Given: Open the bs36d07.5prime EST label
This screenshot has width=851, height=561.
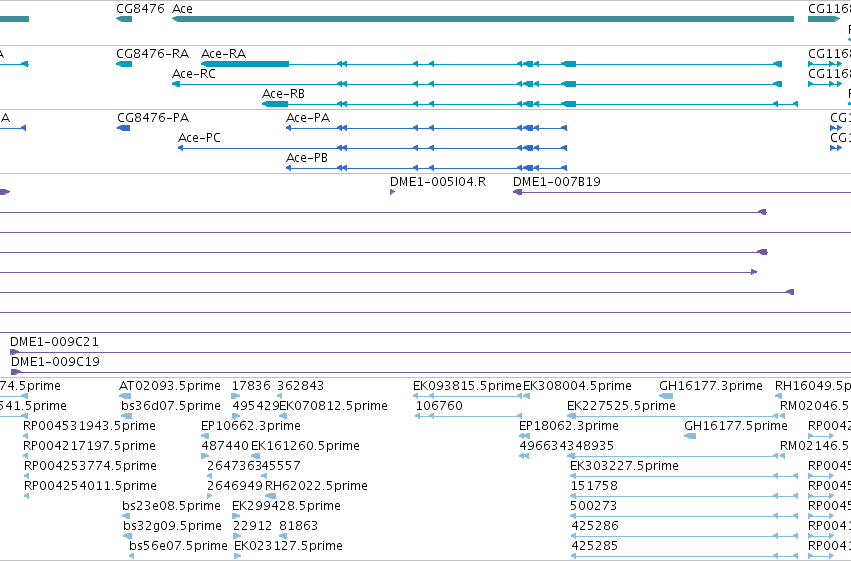Looking at the screenshot, I should point(171,406).
